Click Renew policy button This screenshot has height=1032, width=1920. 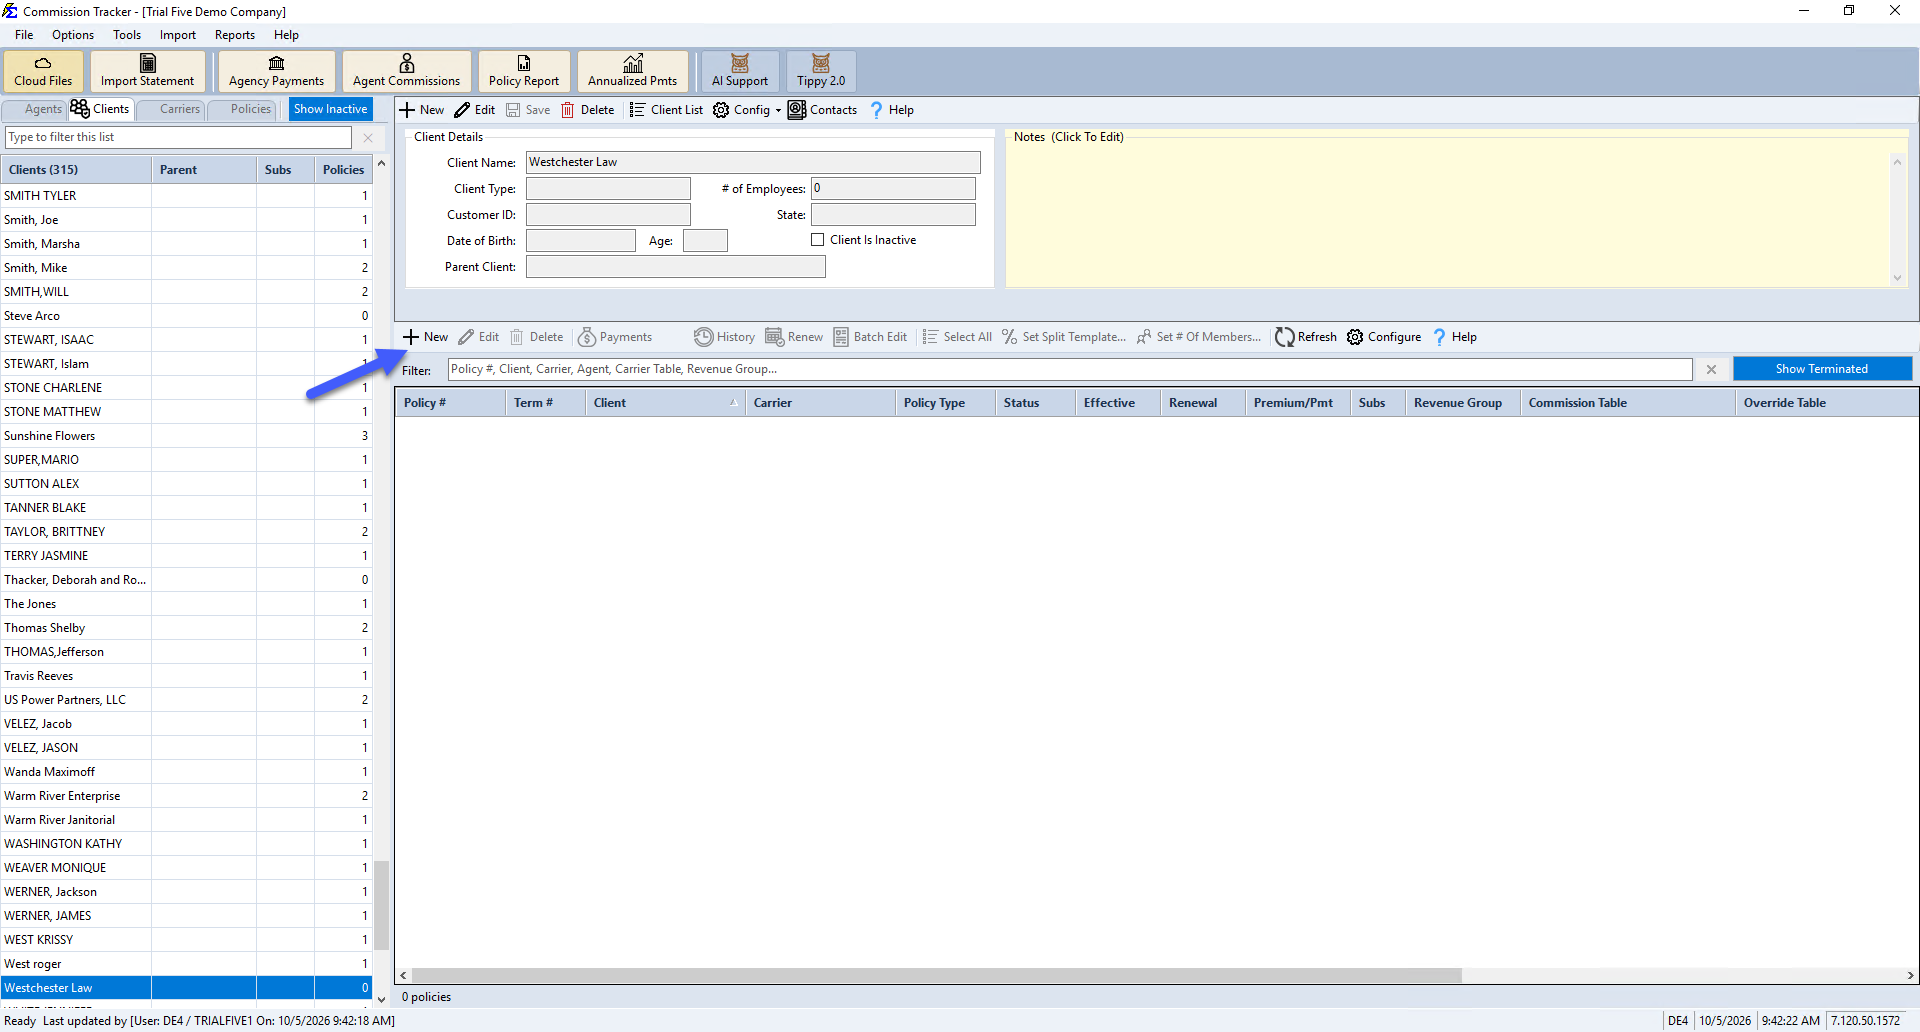click(794, 337)
